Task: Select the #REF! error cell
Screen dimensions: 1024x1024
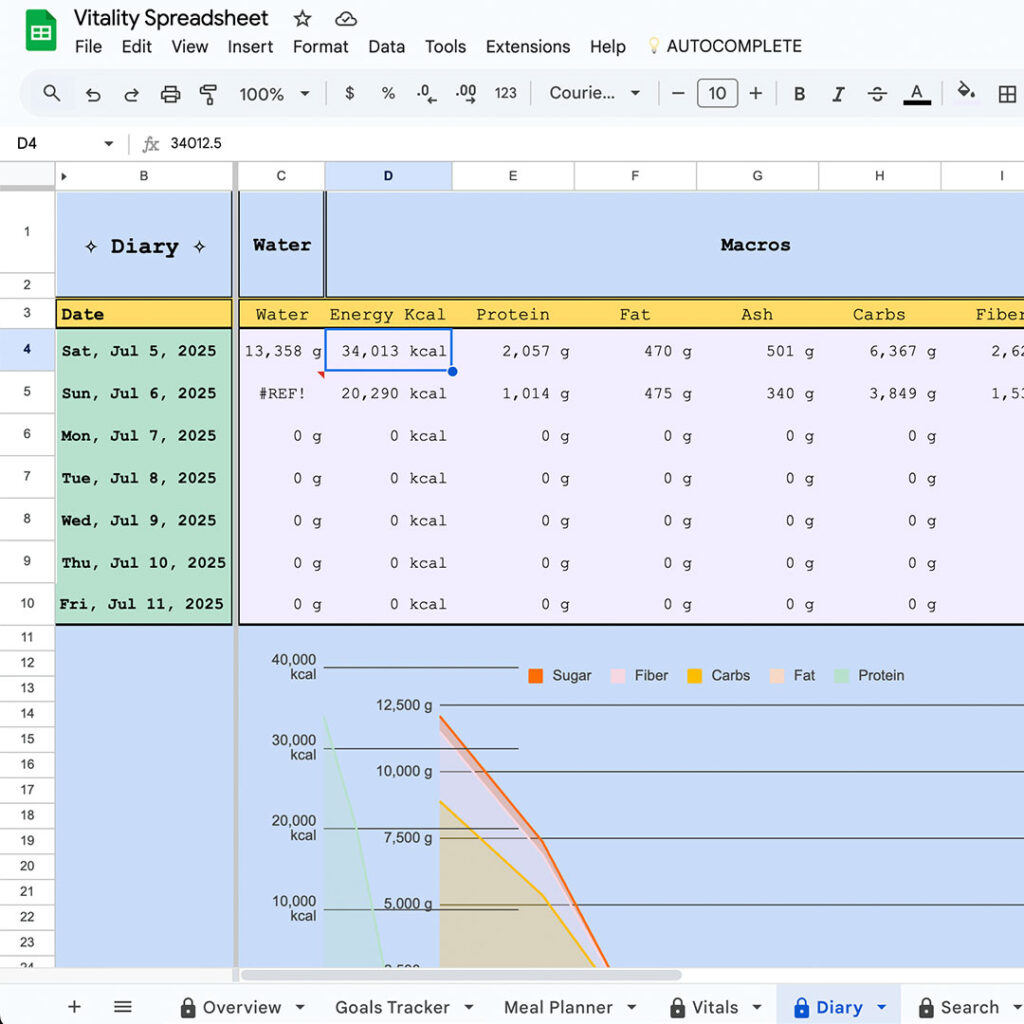Action: (281, 393)
